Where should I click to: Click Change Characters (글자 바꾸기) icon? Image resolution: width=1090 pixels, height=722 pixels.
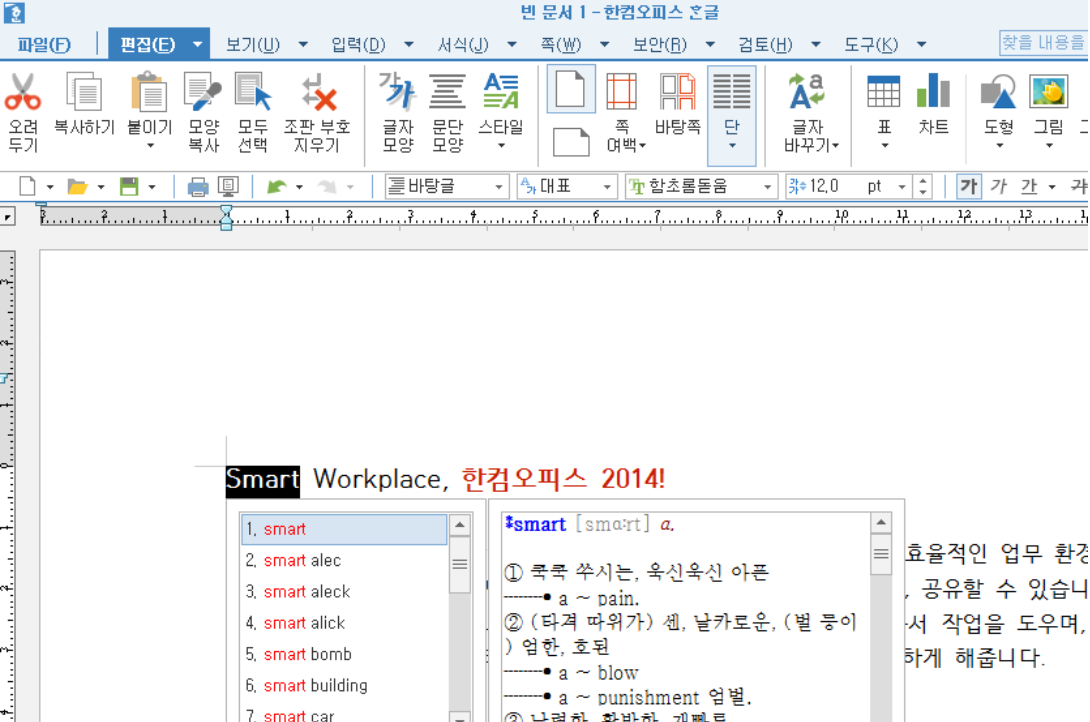pos(807,93)
